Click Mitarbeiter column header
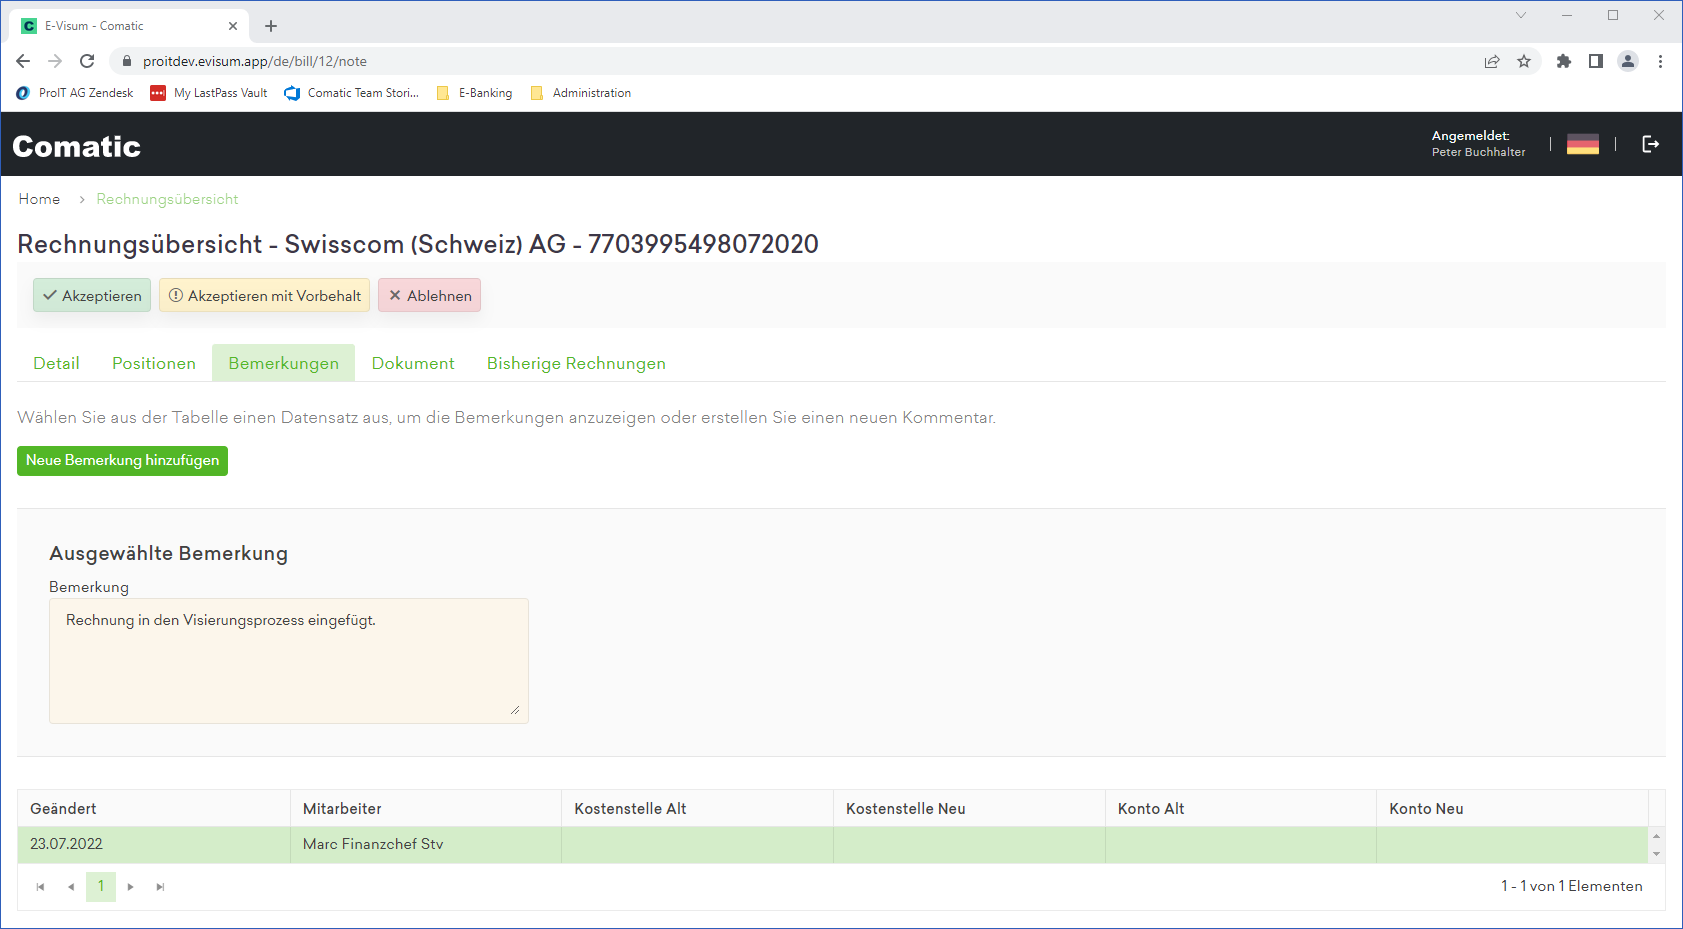 point(426,808)
